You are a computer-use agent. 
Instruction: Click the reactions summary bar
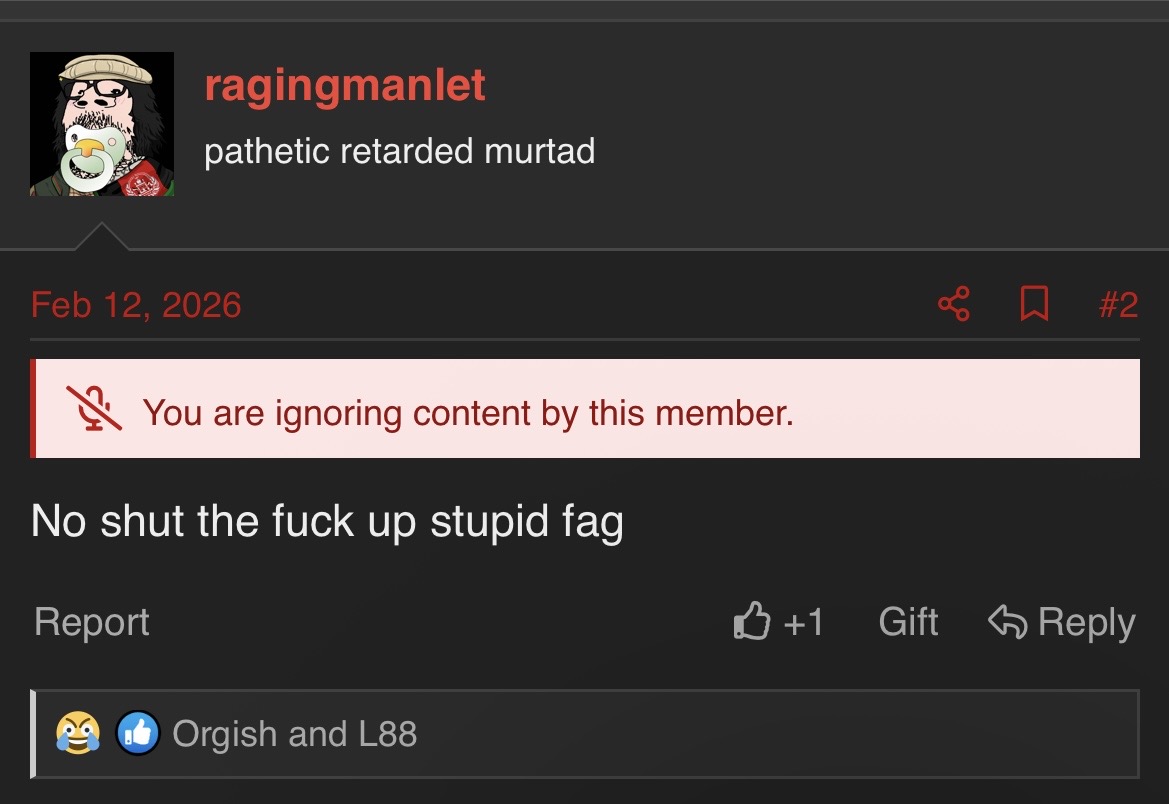pos(584,734)
